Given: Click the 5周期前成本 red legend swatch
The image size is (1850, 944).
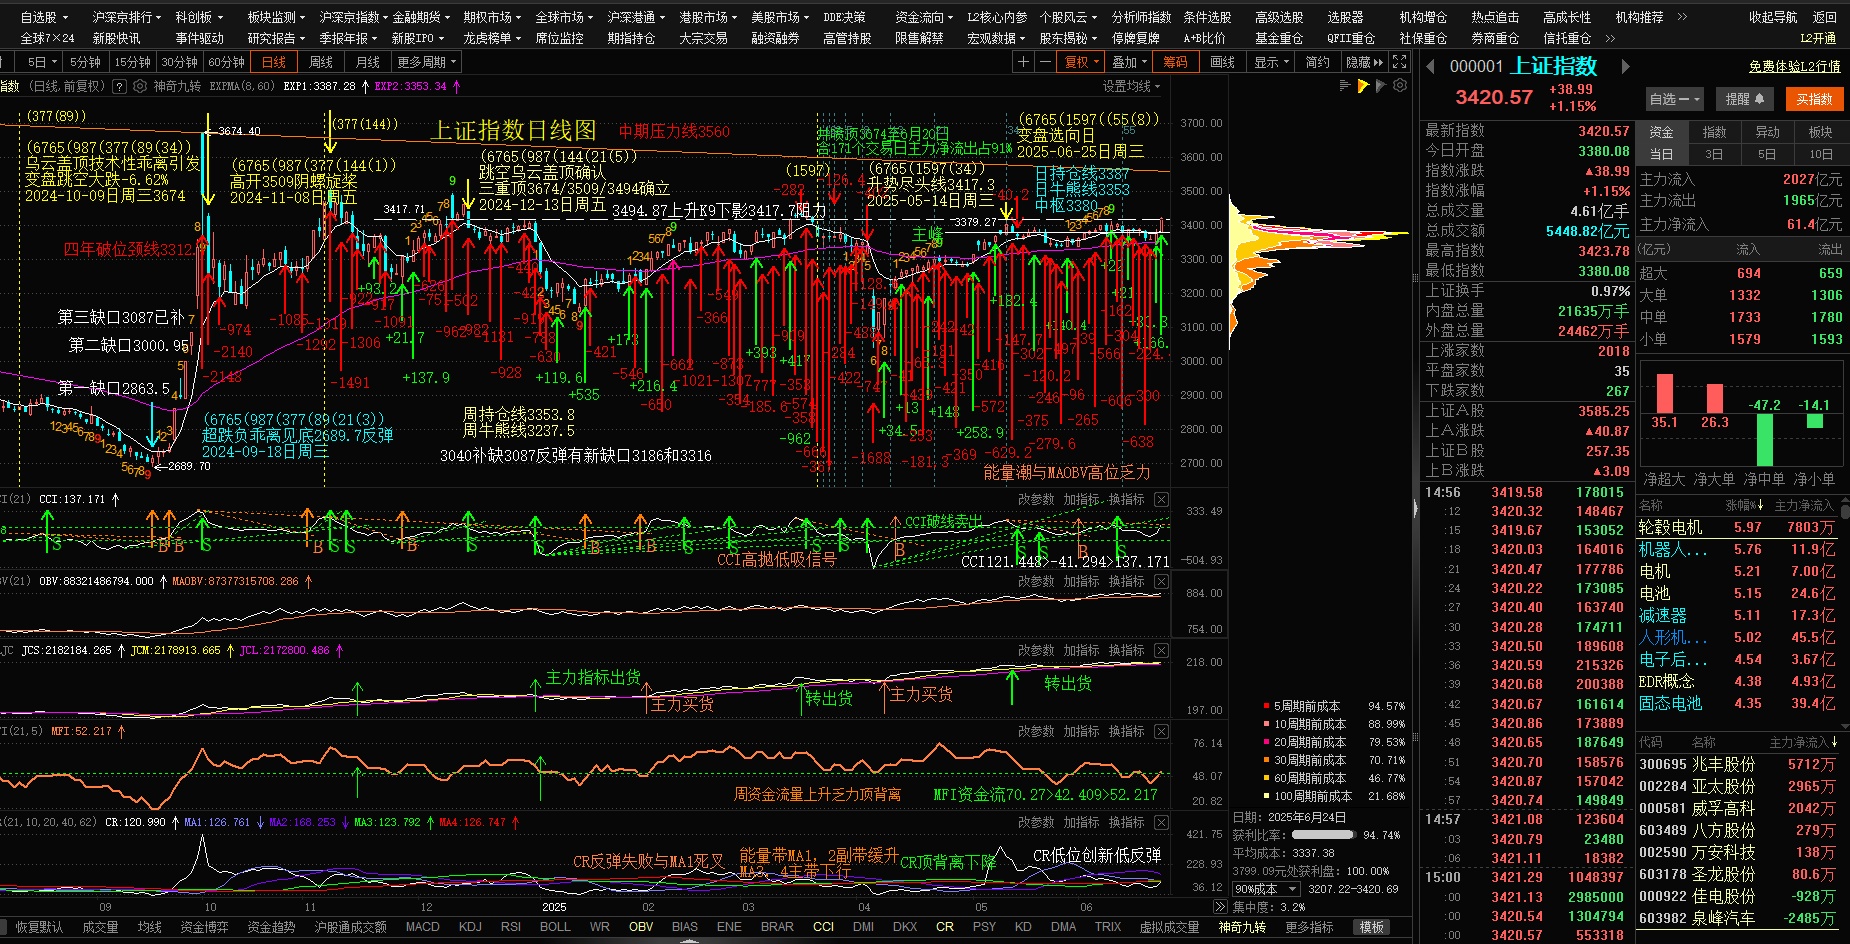Looking at the screenshot, I should [x=1266, y=706].
